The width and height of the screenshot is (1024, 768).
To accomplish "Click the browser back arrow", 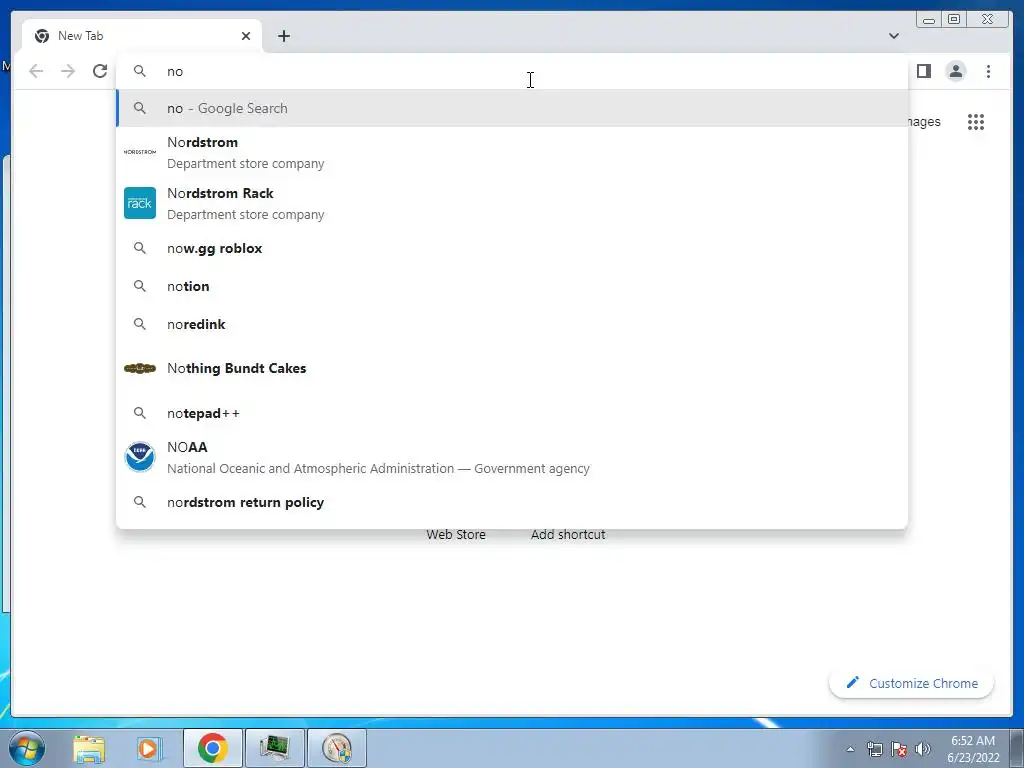I will [x=36, y=71].
